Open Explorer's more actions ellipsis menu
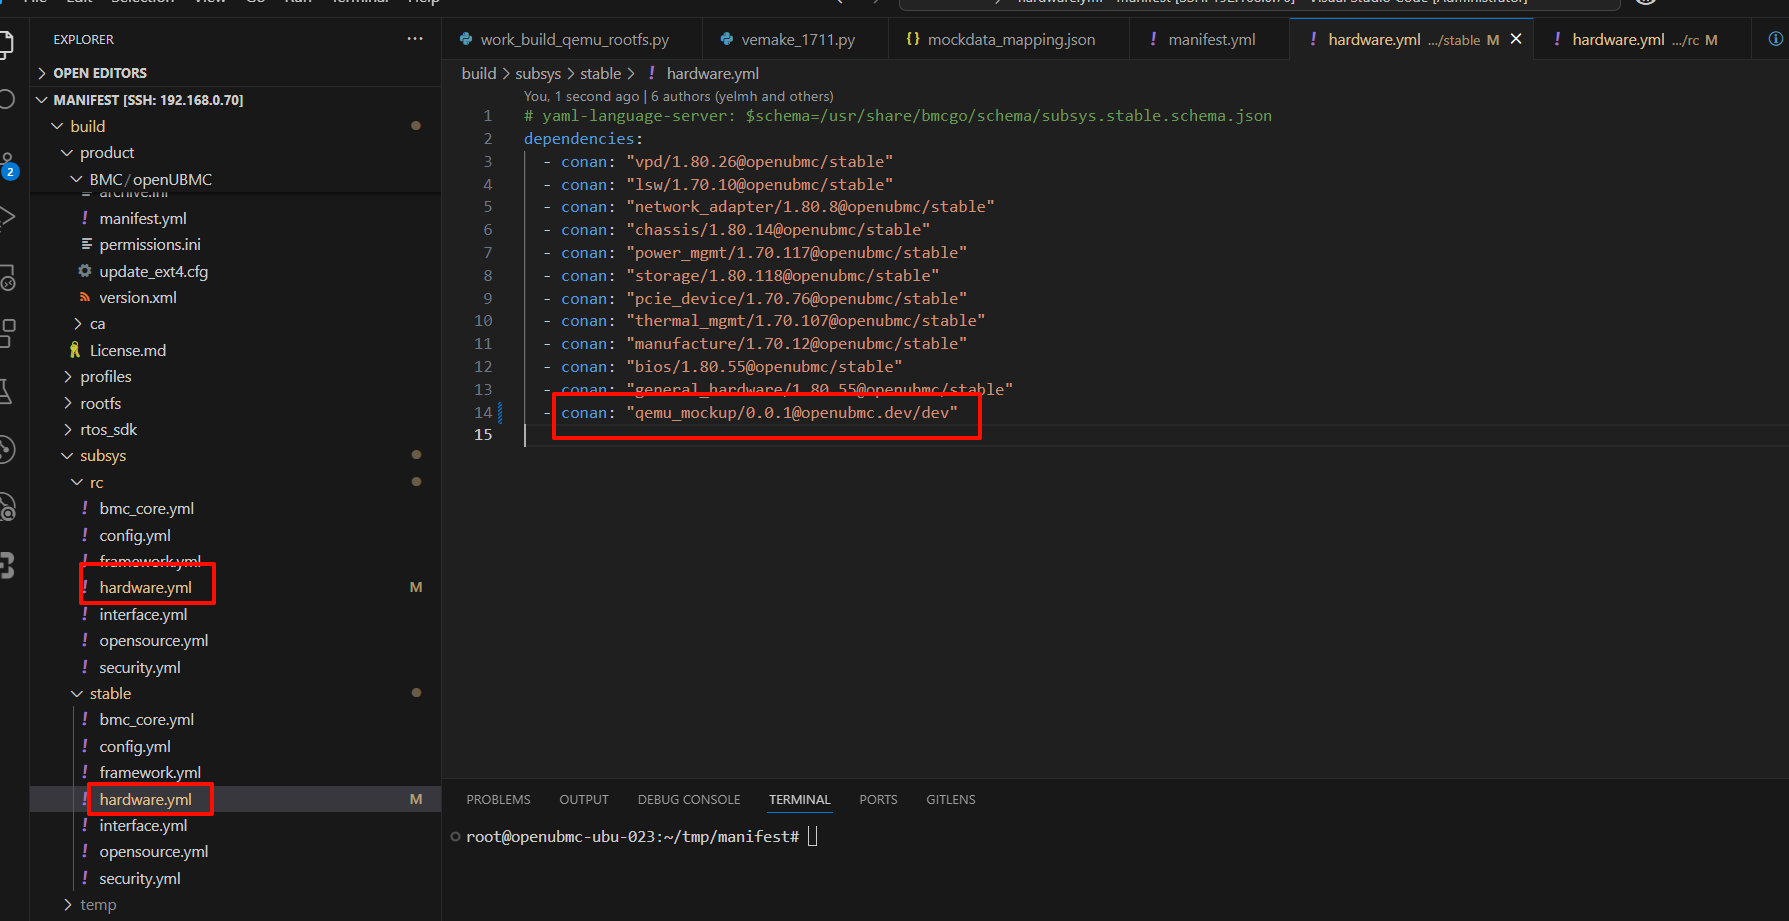1789x921 pixels. [x=414, y=39]
